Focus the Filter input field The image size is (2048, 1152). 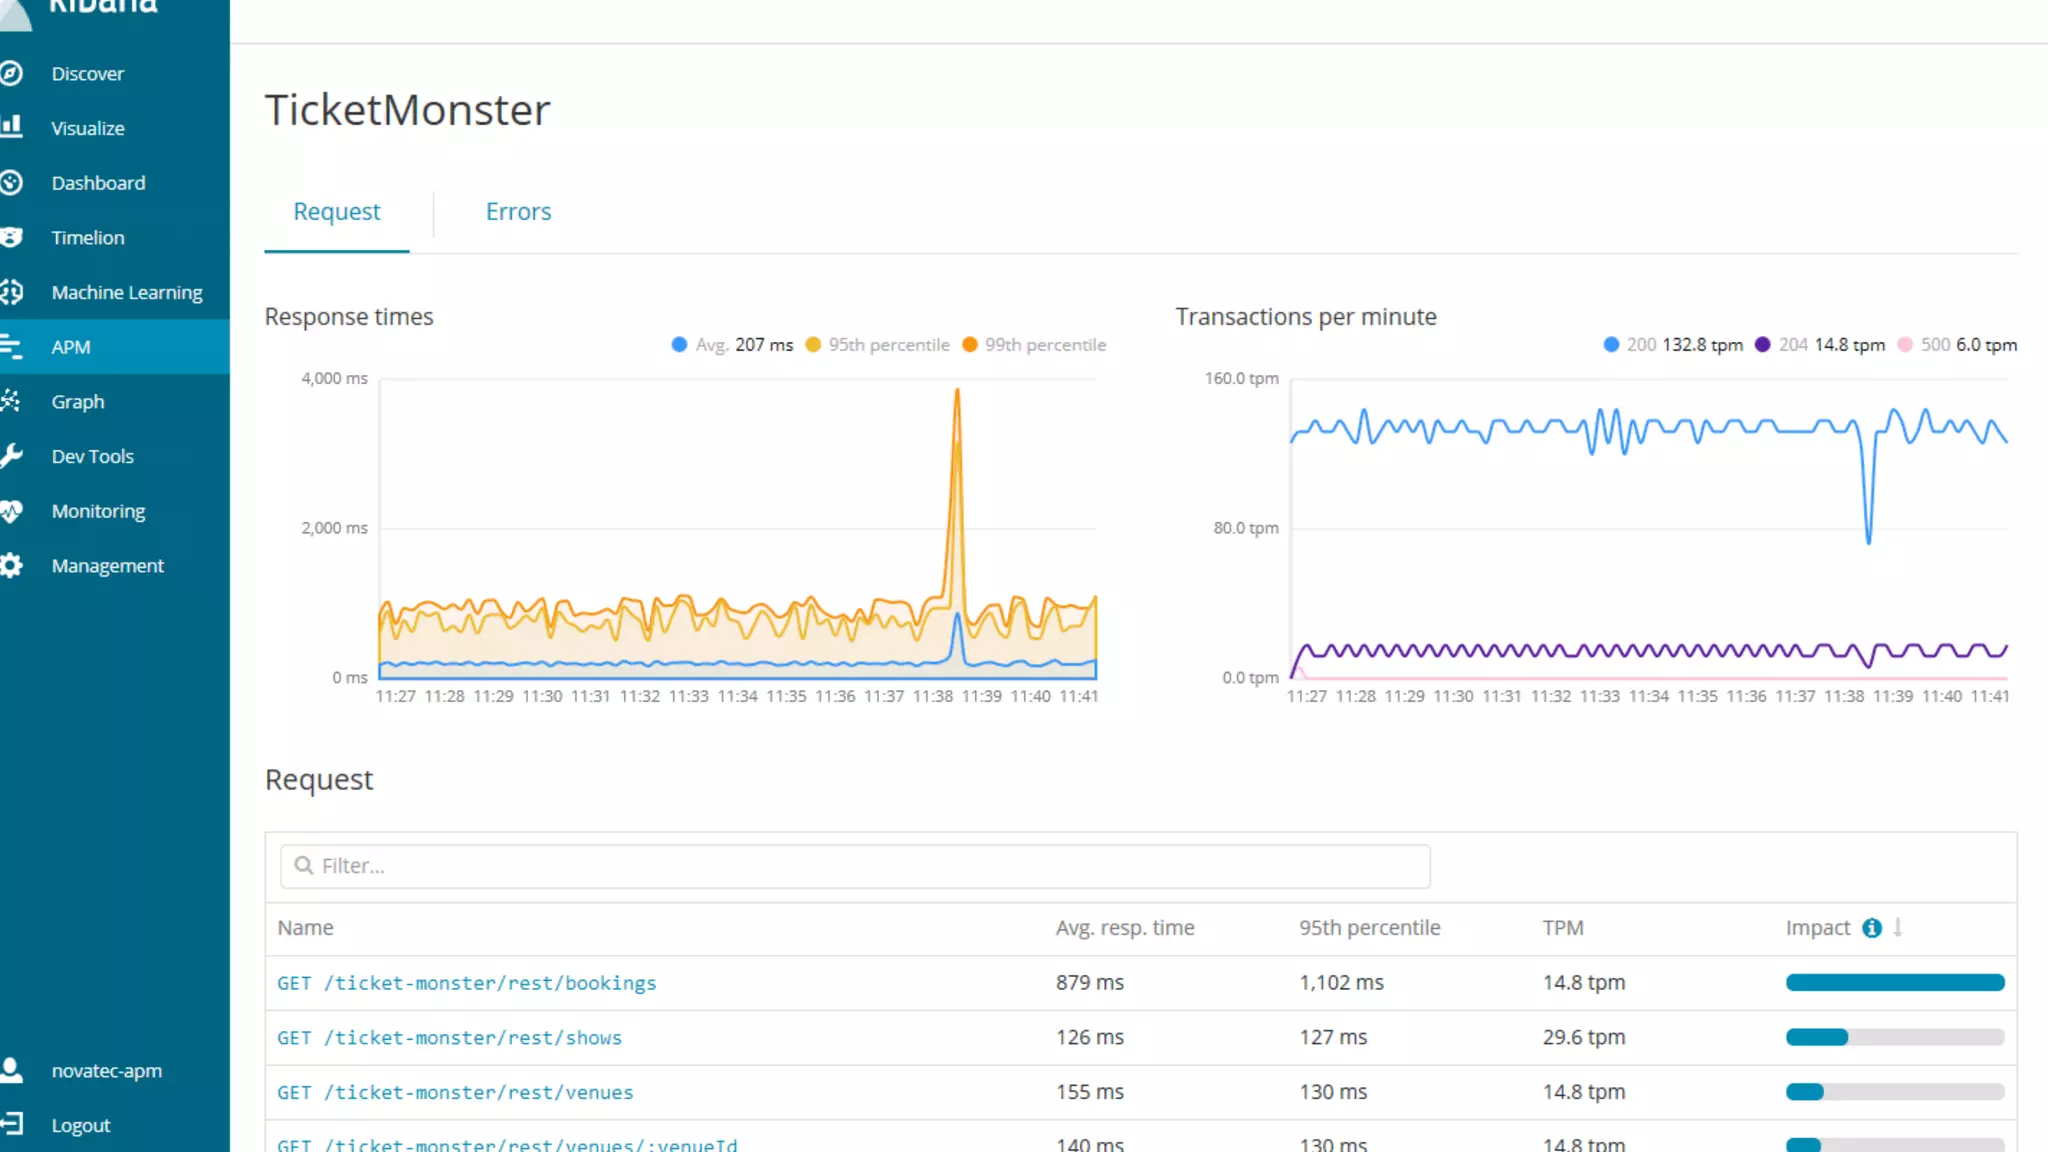pyautogui.click(x=855, y=866)
